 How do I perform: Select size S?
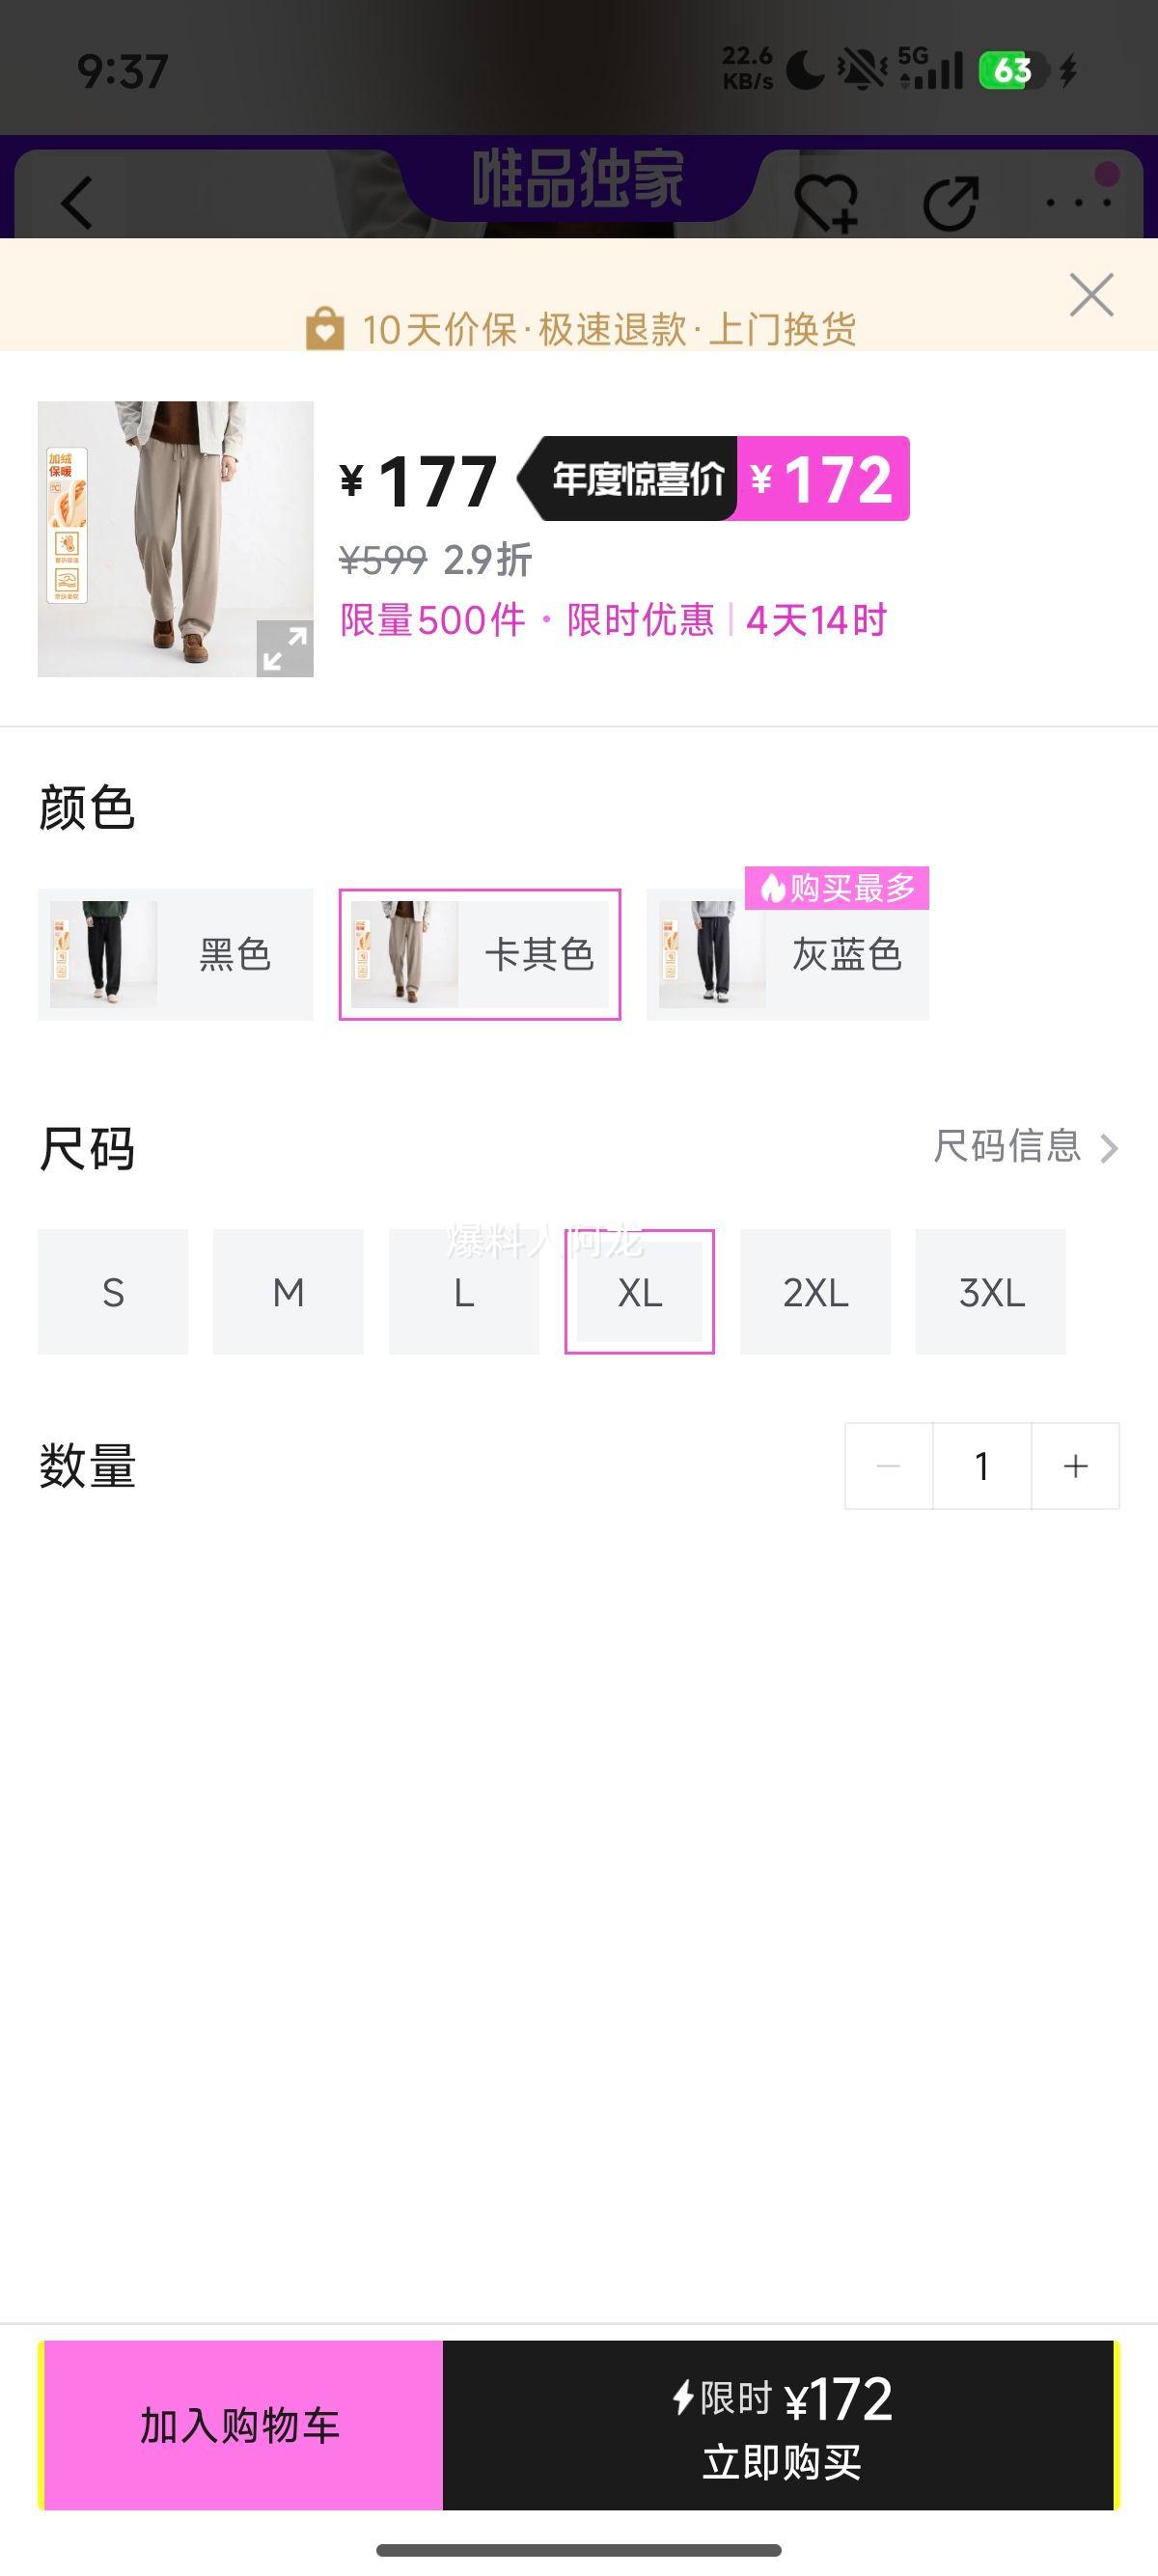coord(113,1292)
